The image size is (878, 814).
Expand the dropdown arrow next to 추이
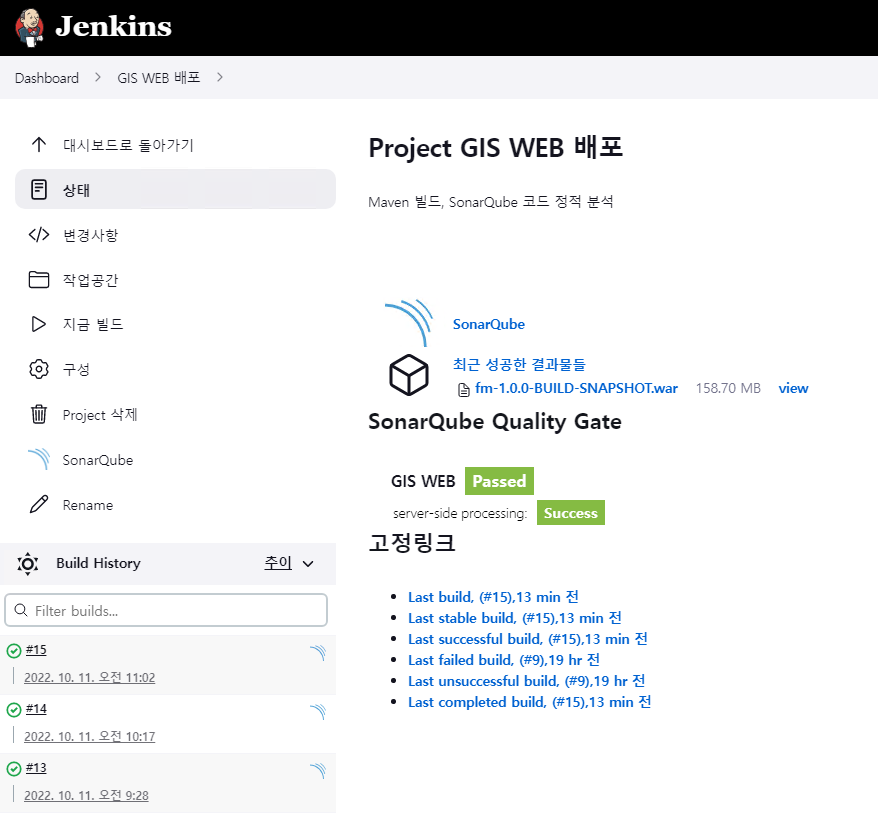click(x=308, y=564)
